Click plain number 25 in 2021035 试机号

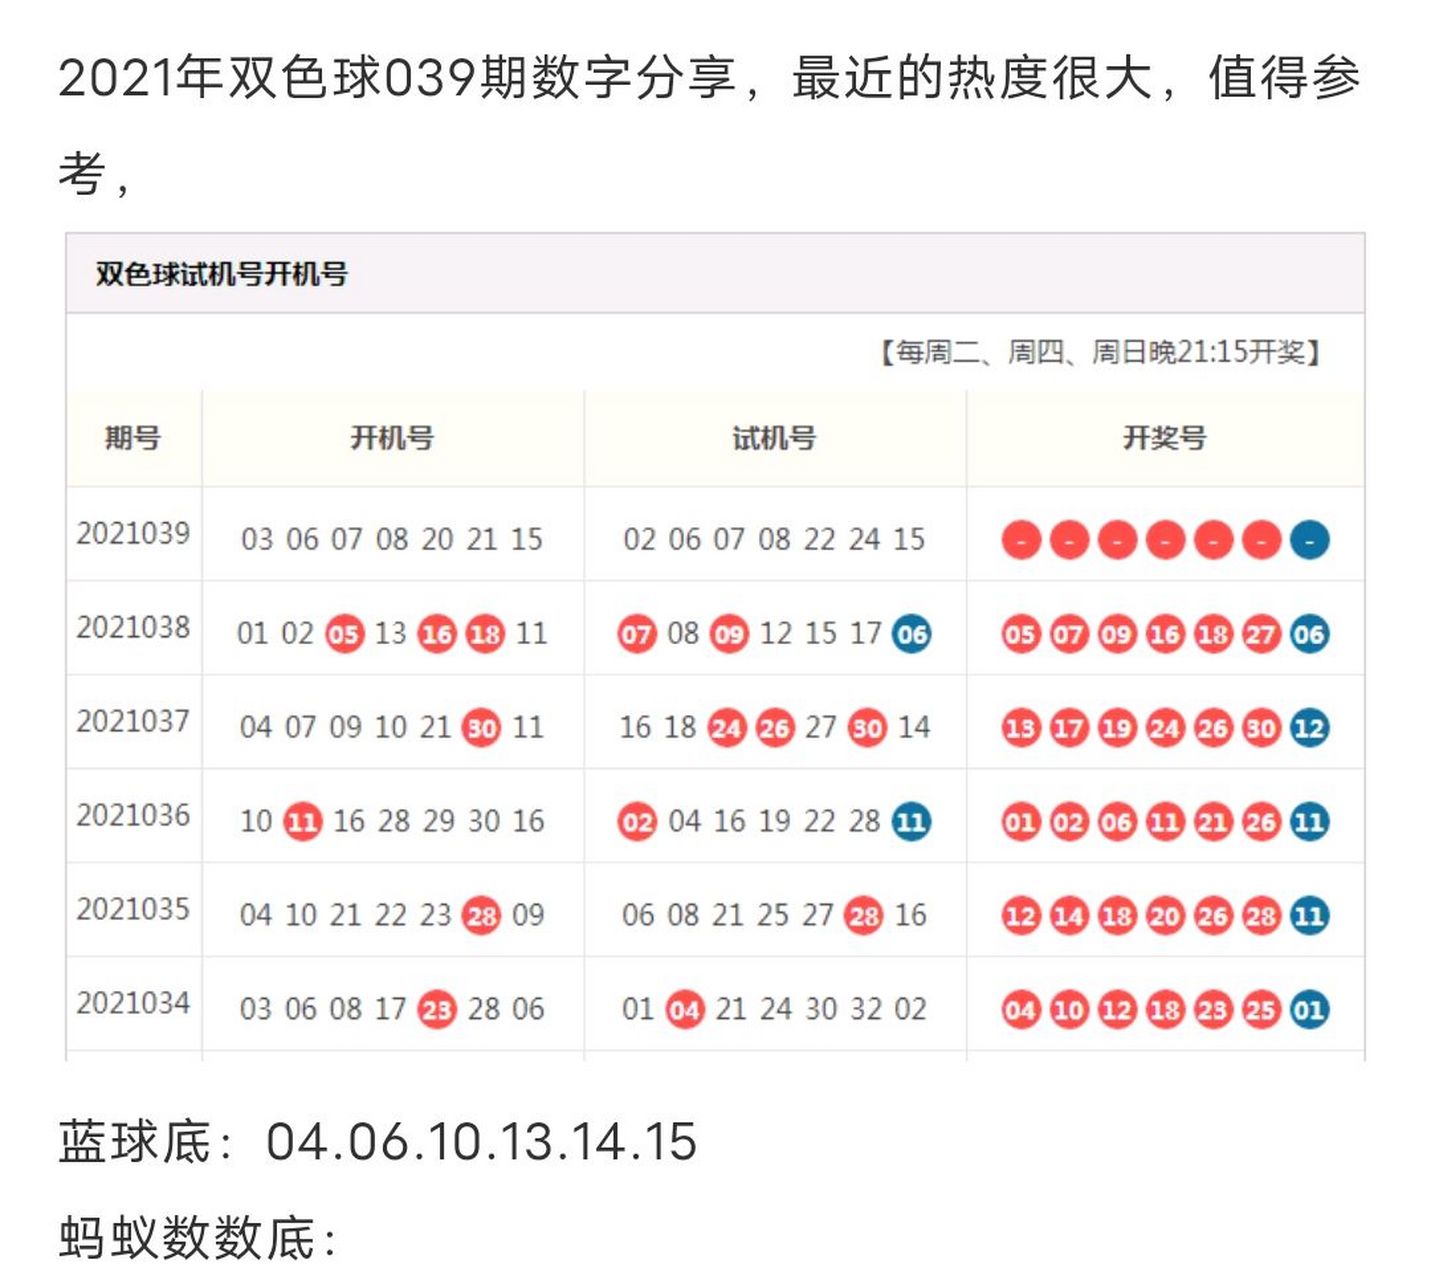point(773,915)
